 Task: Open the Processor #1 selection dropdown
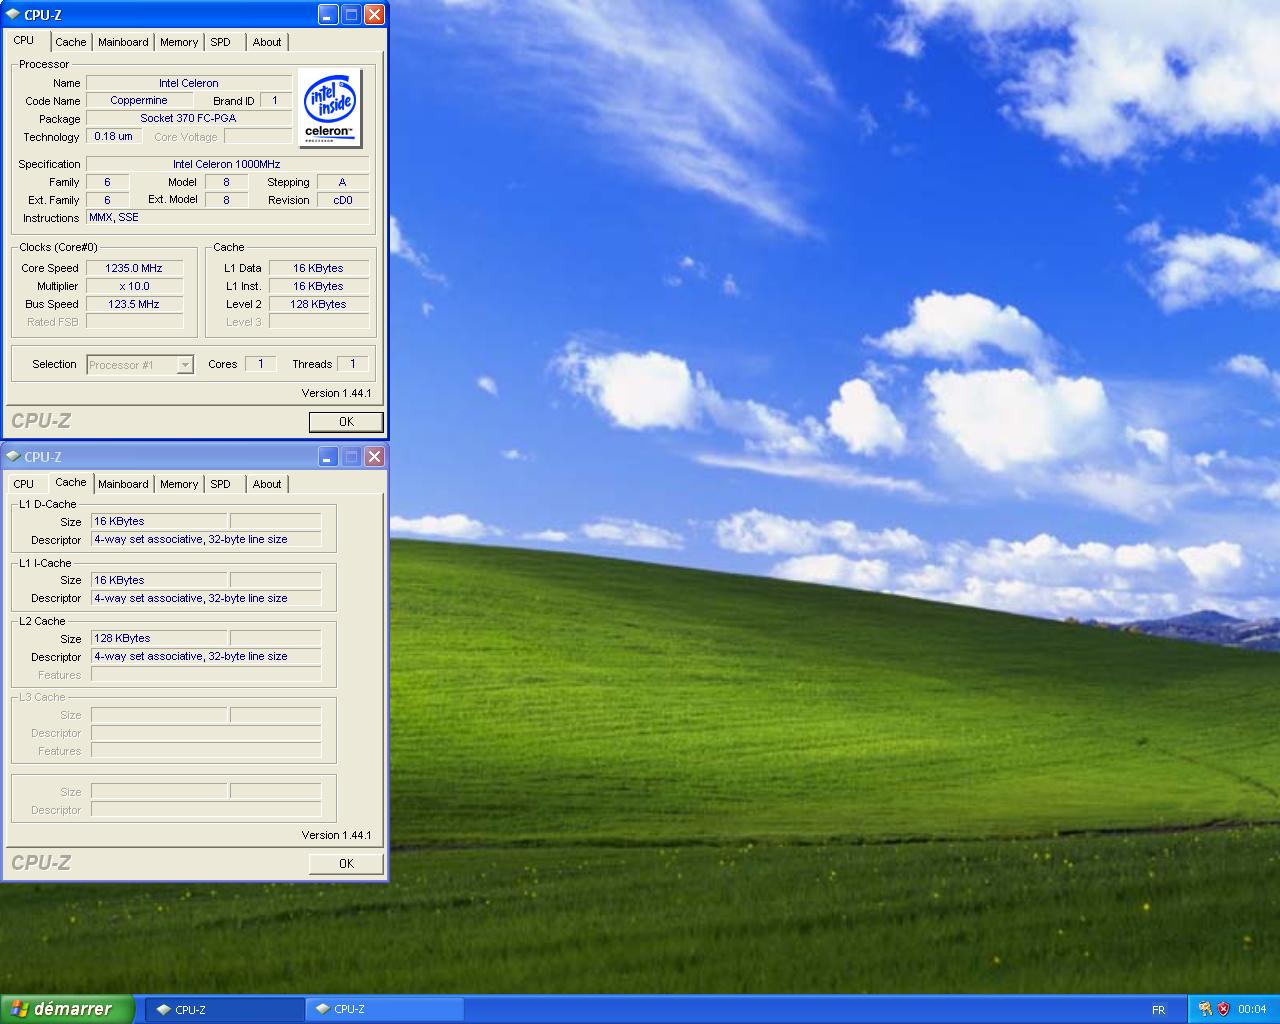(140, 365)
